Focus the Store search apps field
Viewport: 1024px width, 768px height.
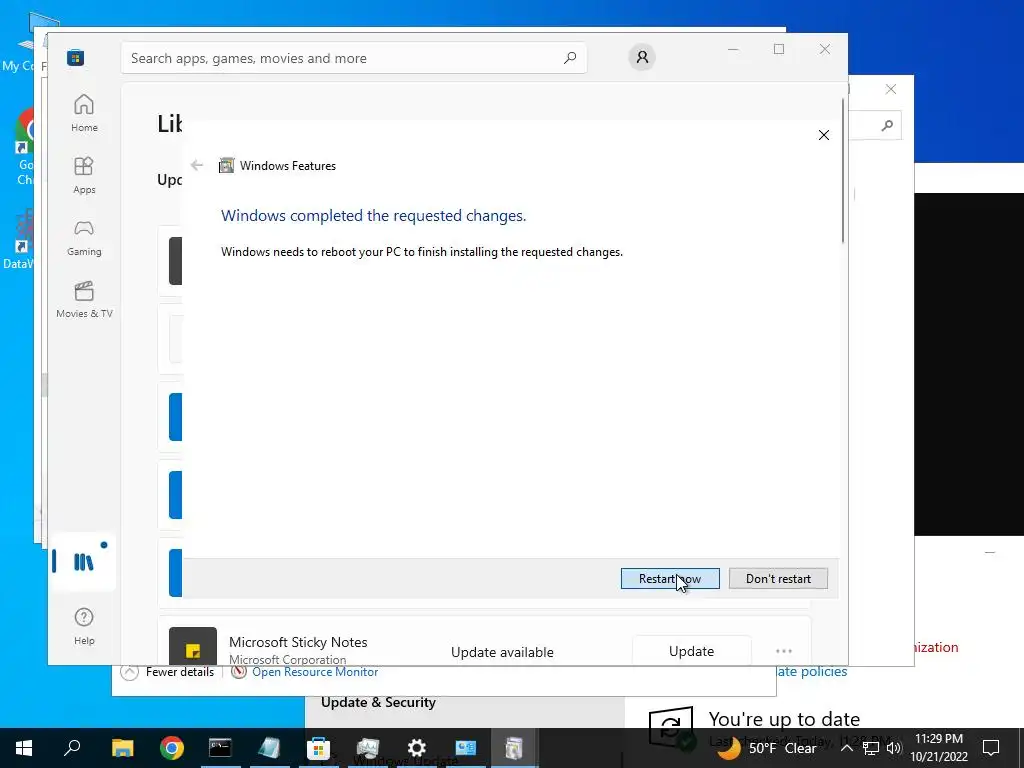click(354, 58)
